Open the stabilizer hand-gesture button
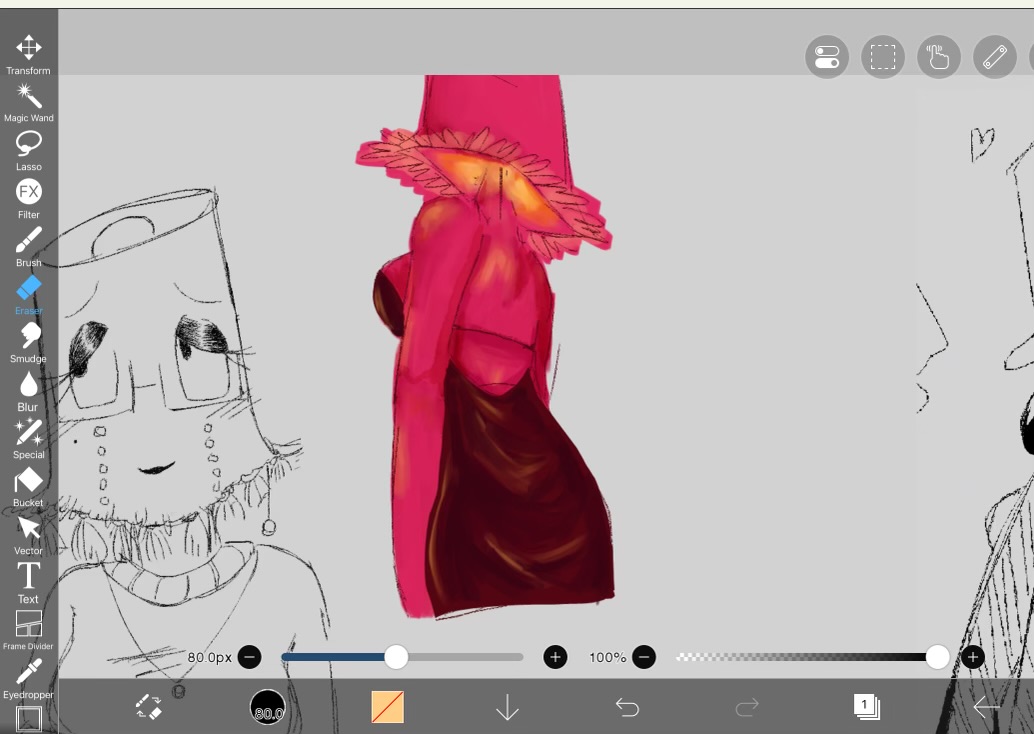This screenshot has height=734, width=1034. (939, 57)
